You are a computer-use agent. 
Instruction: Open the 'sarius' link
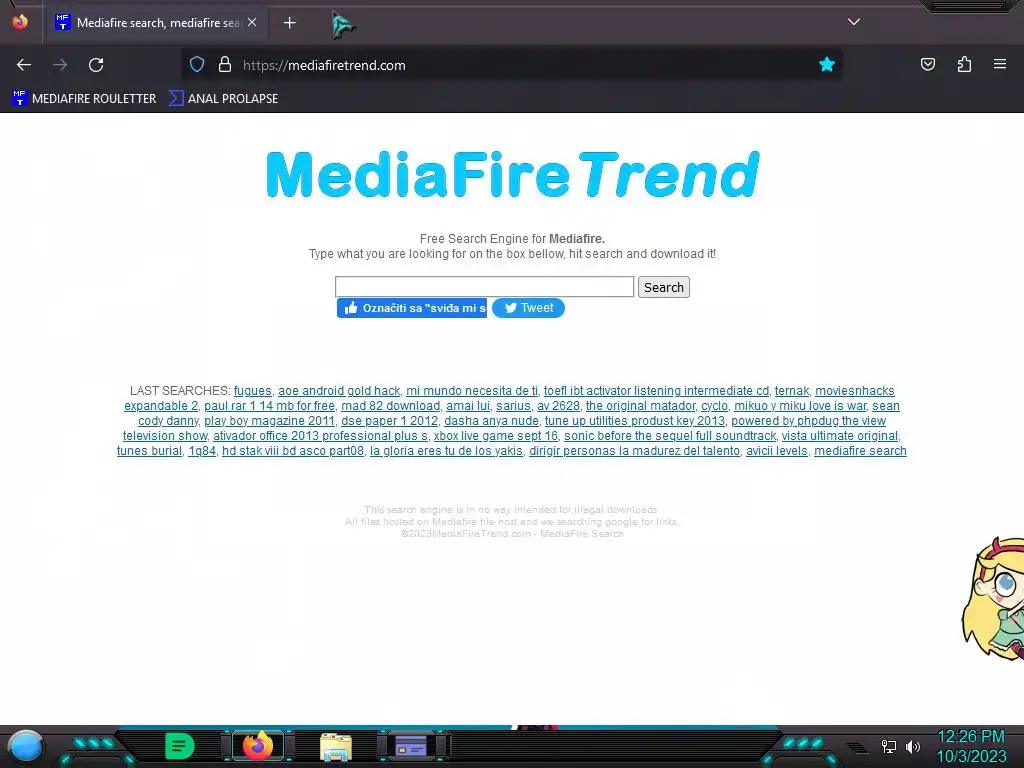(x=513, y=406)
